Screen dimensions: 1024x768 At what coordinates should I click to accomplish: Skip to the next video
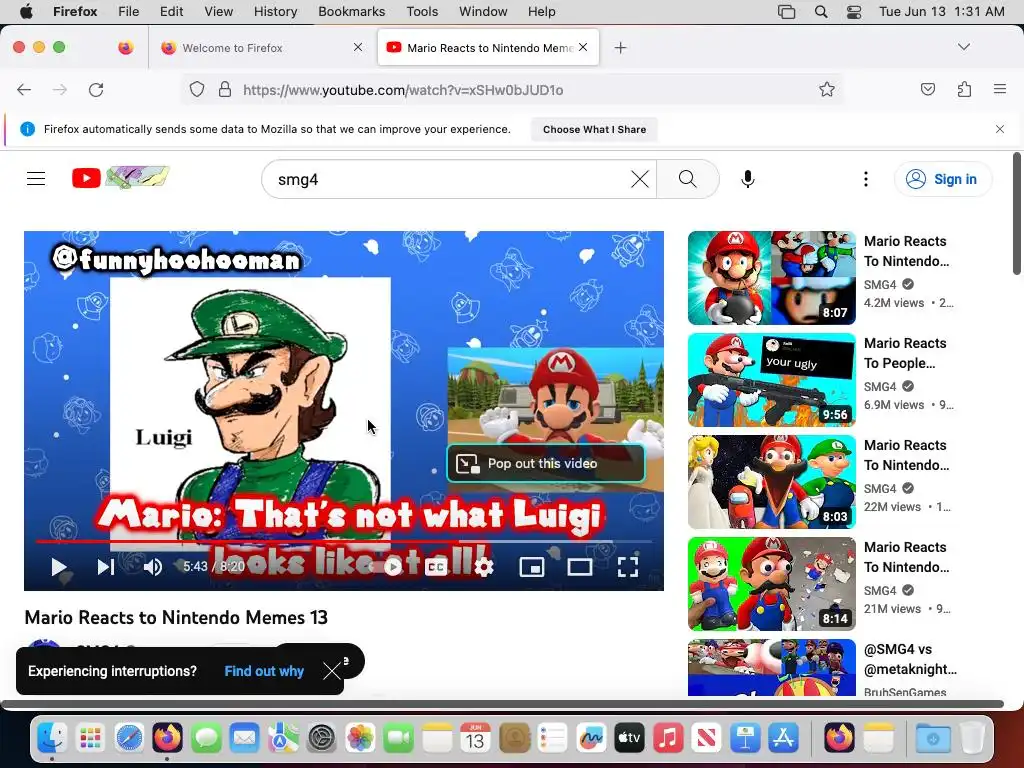tap(106, 567)
